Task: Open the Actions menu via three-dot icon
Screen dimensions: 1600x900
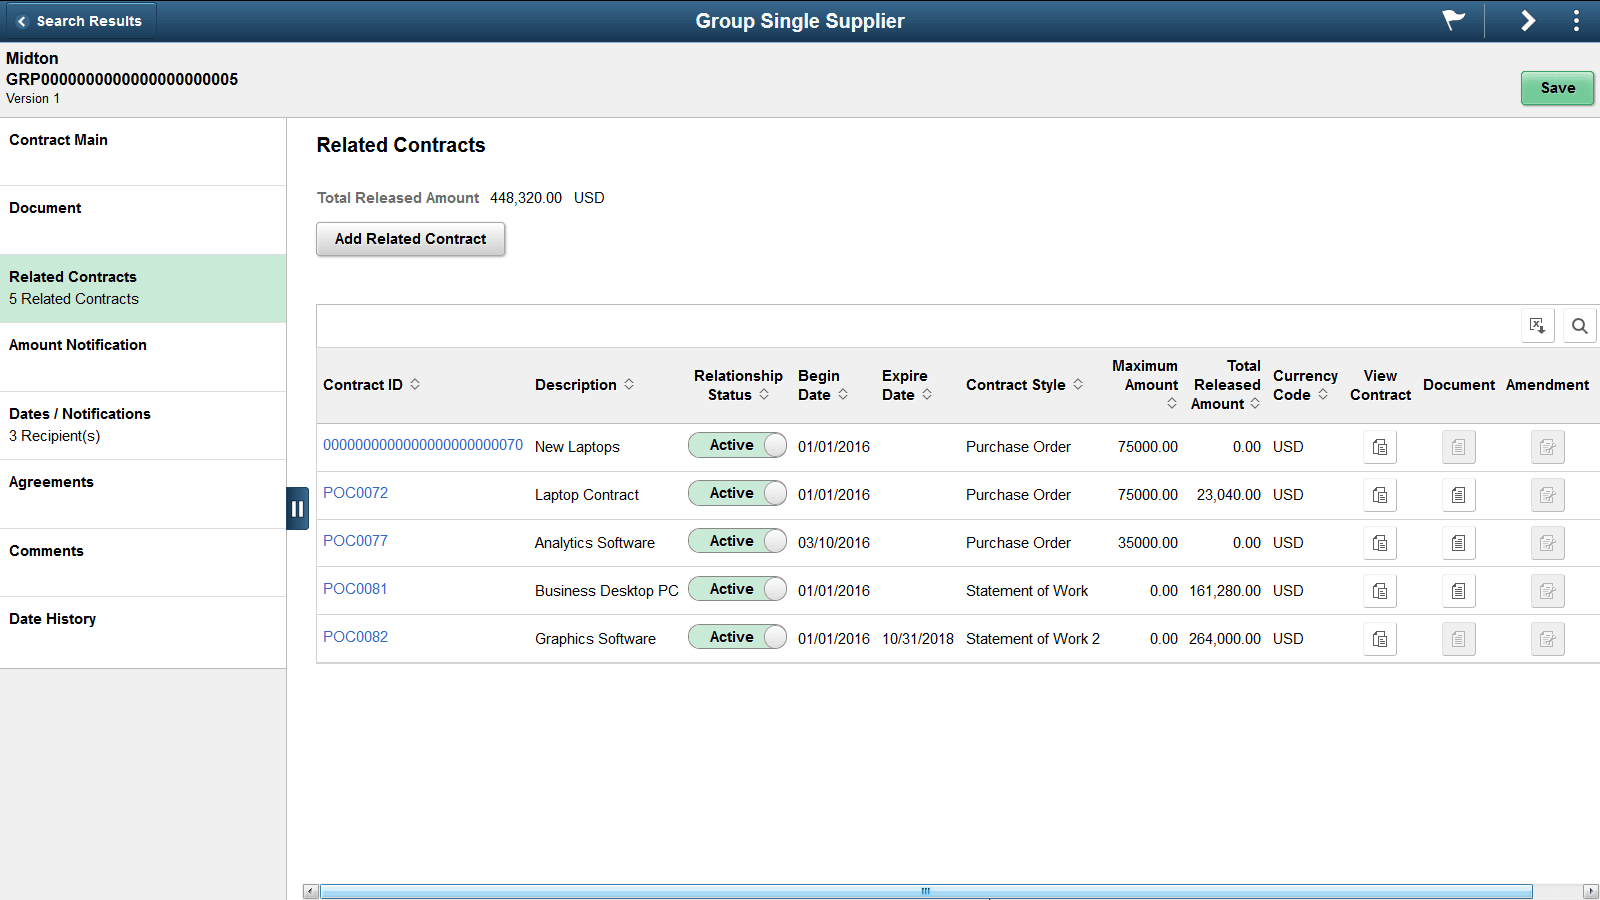Action: tap(1575, 20)
